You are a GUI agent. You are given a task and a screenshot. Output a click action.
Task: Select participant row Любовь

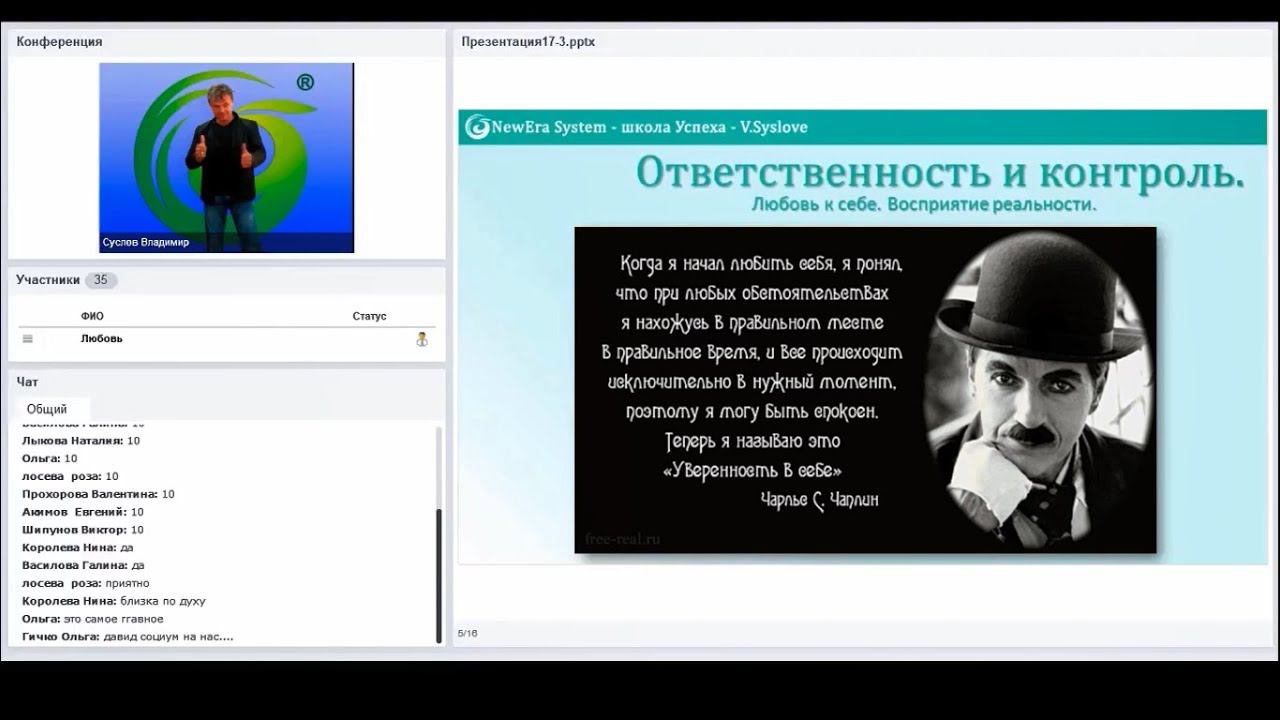227,339
